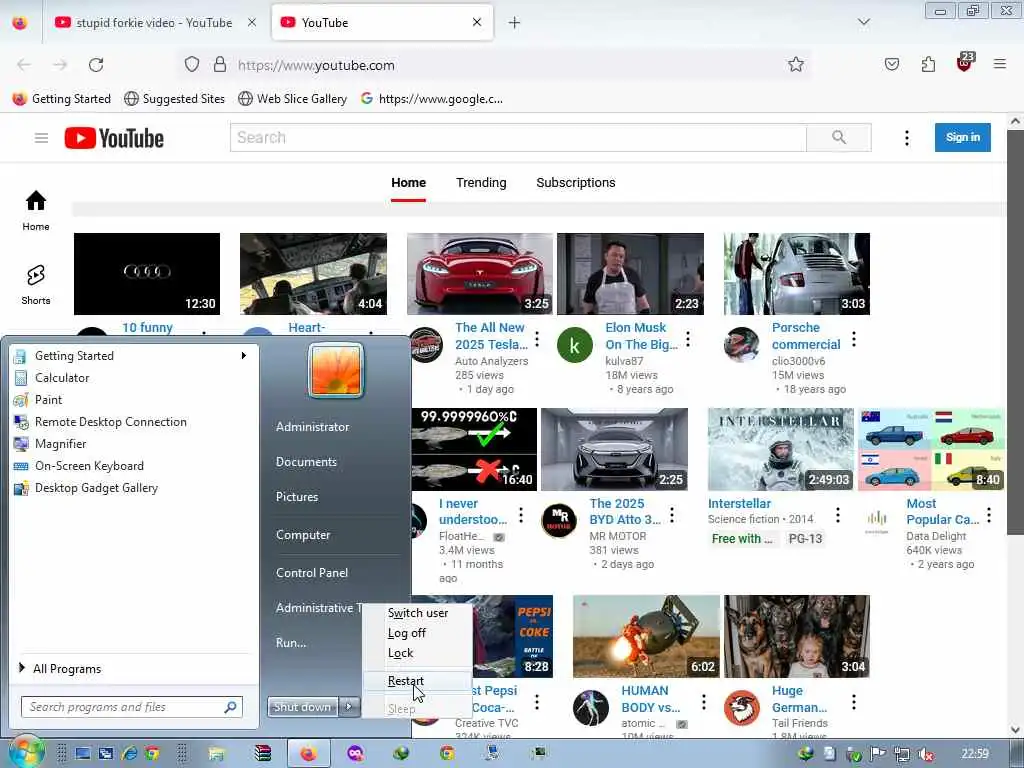Open a new Firefox tab
Viewport: 1024px width, 768px height.
[514, 23]
